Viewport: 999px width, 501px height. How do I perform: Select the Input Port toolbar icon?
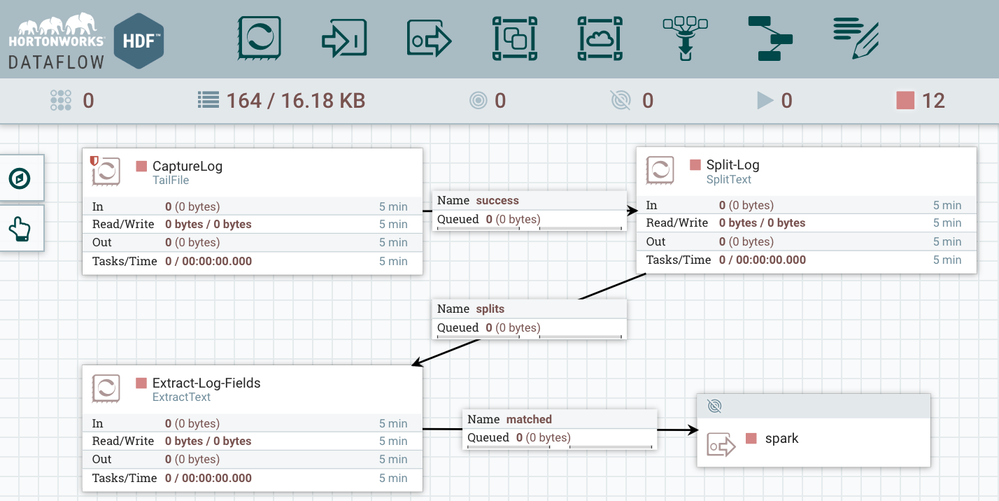[344, 40]
